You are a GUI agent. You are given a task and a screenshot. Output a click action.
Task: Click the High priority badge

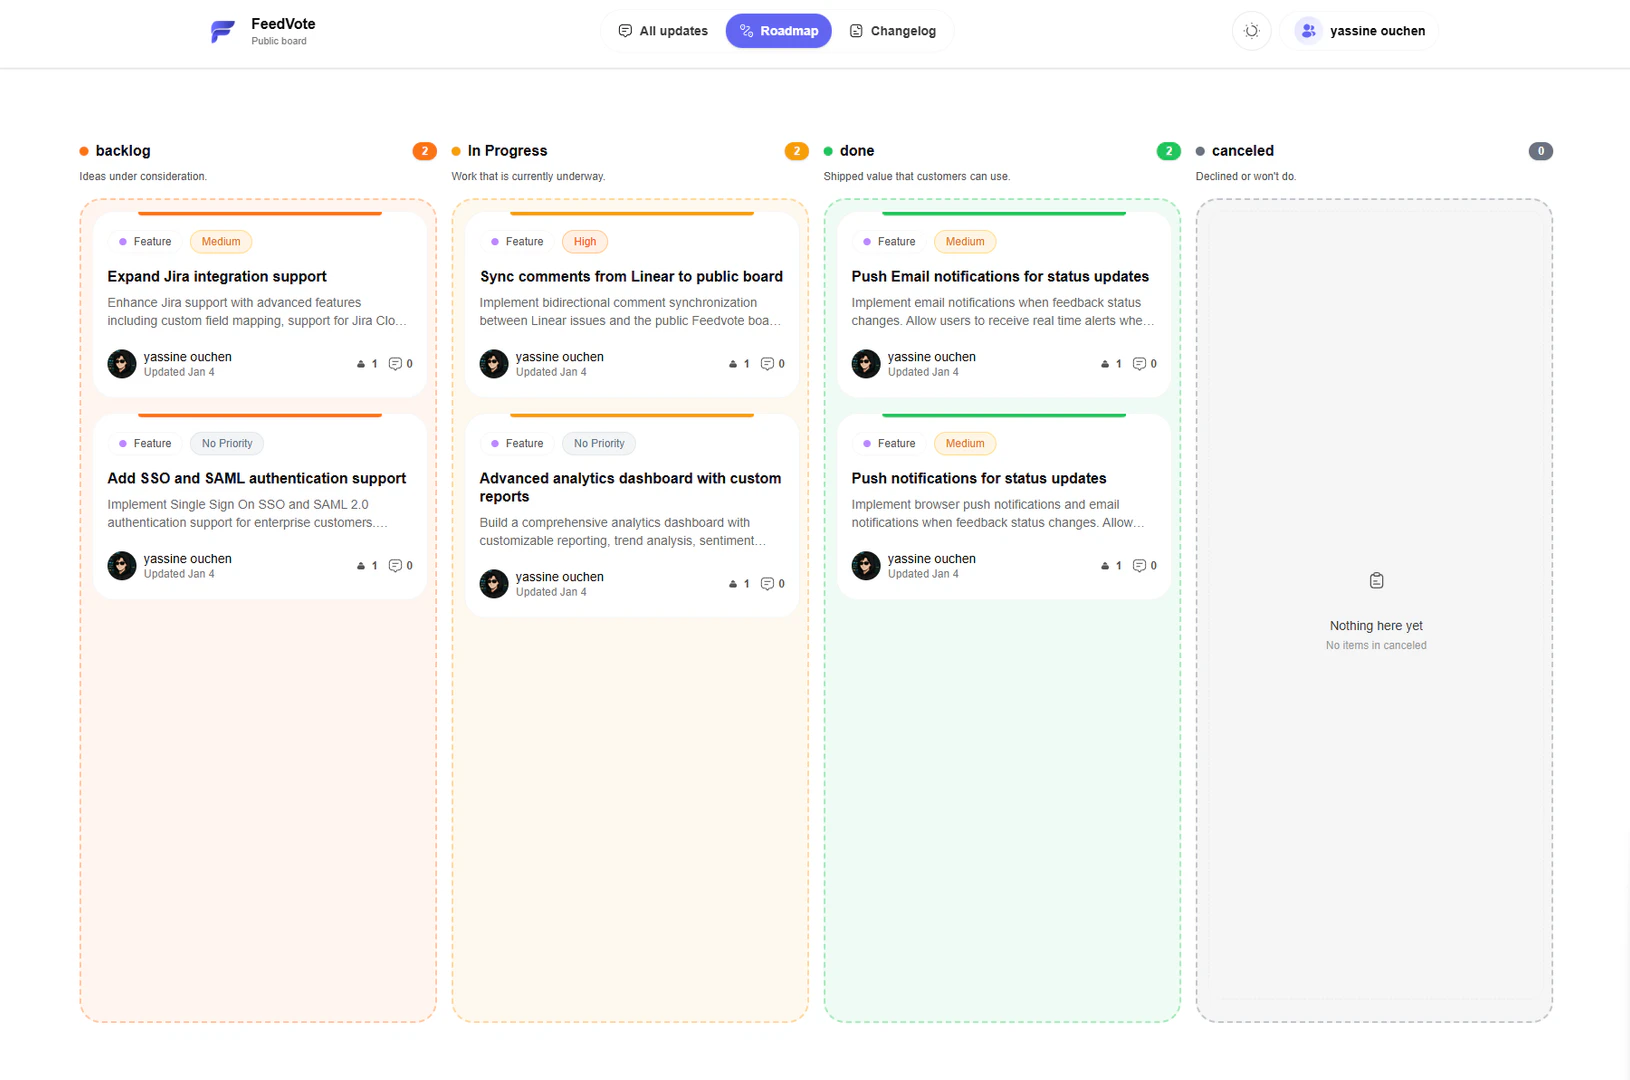point(585,242)
